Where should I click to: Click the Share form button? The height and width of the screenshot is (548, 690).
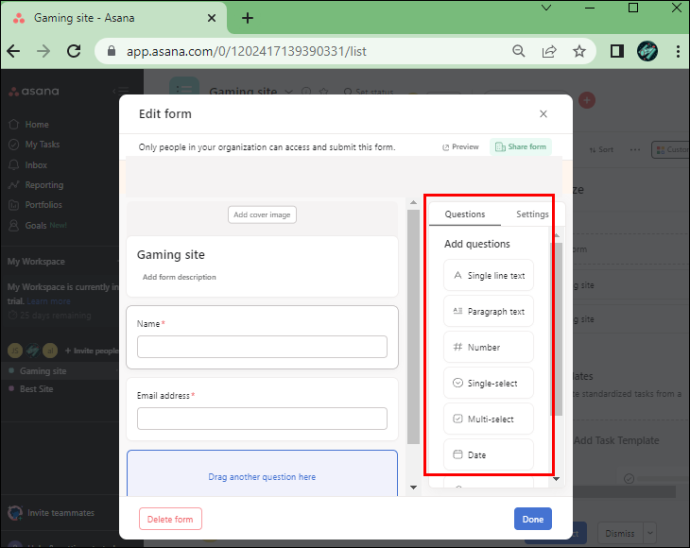521,147
